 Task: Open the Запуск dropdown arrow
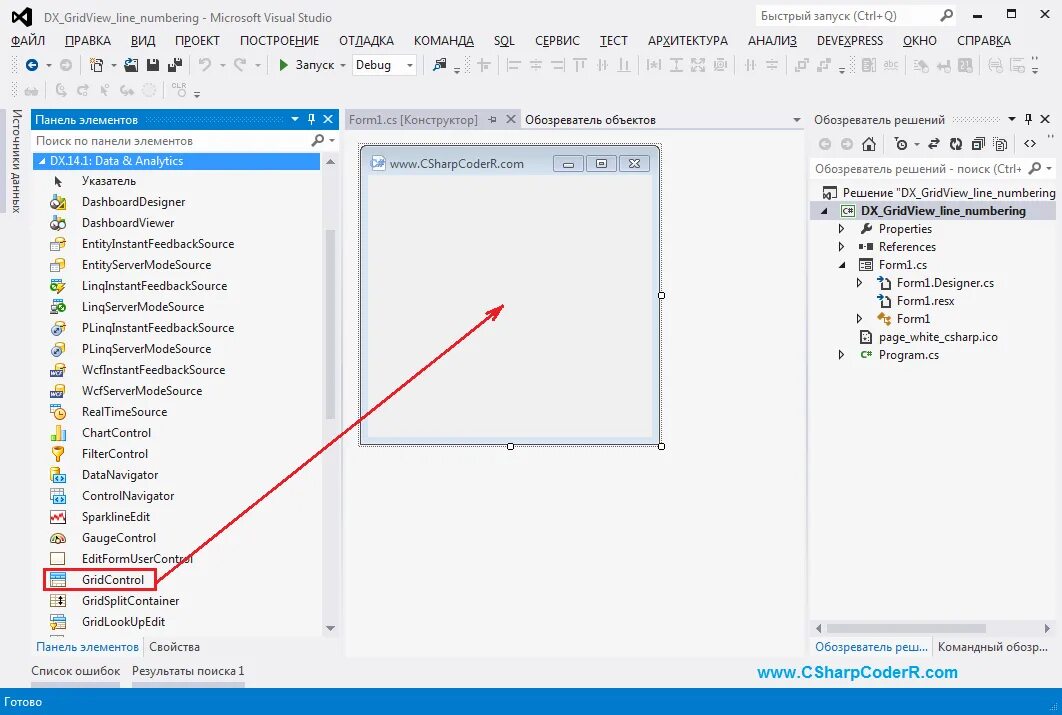(x=343, y=66)
